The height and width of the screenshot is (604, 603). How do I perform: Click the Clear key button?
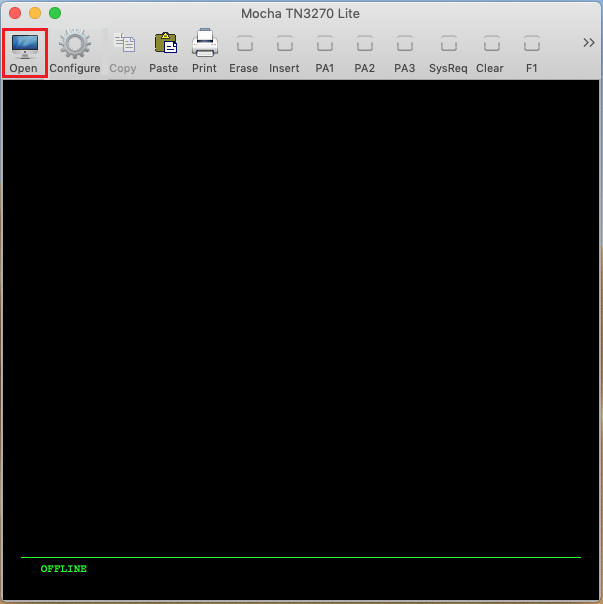pos(490,52)
